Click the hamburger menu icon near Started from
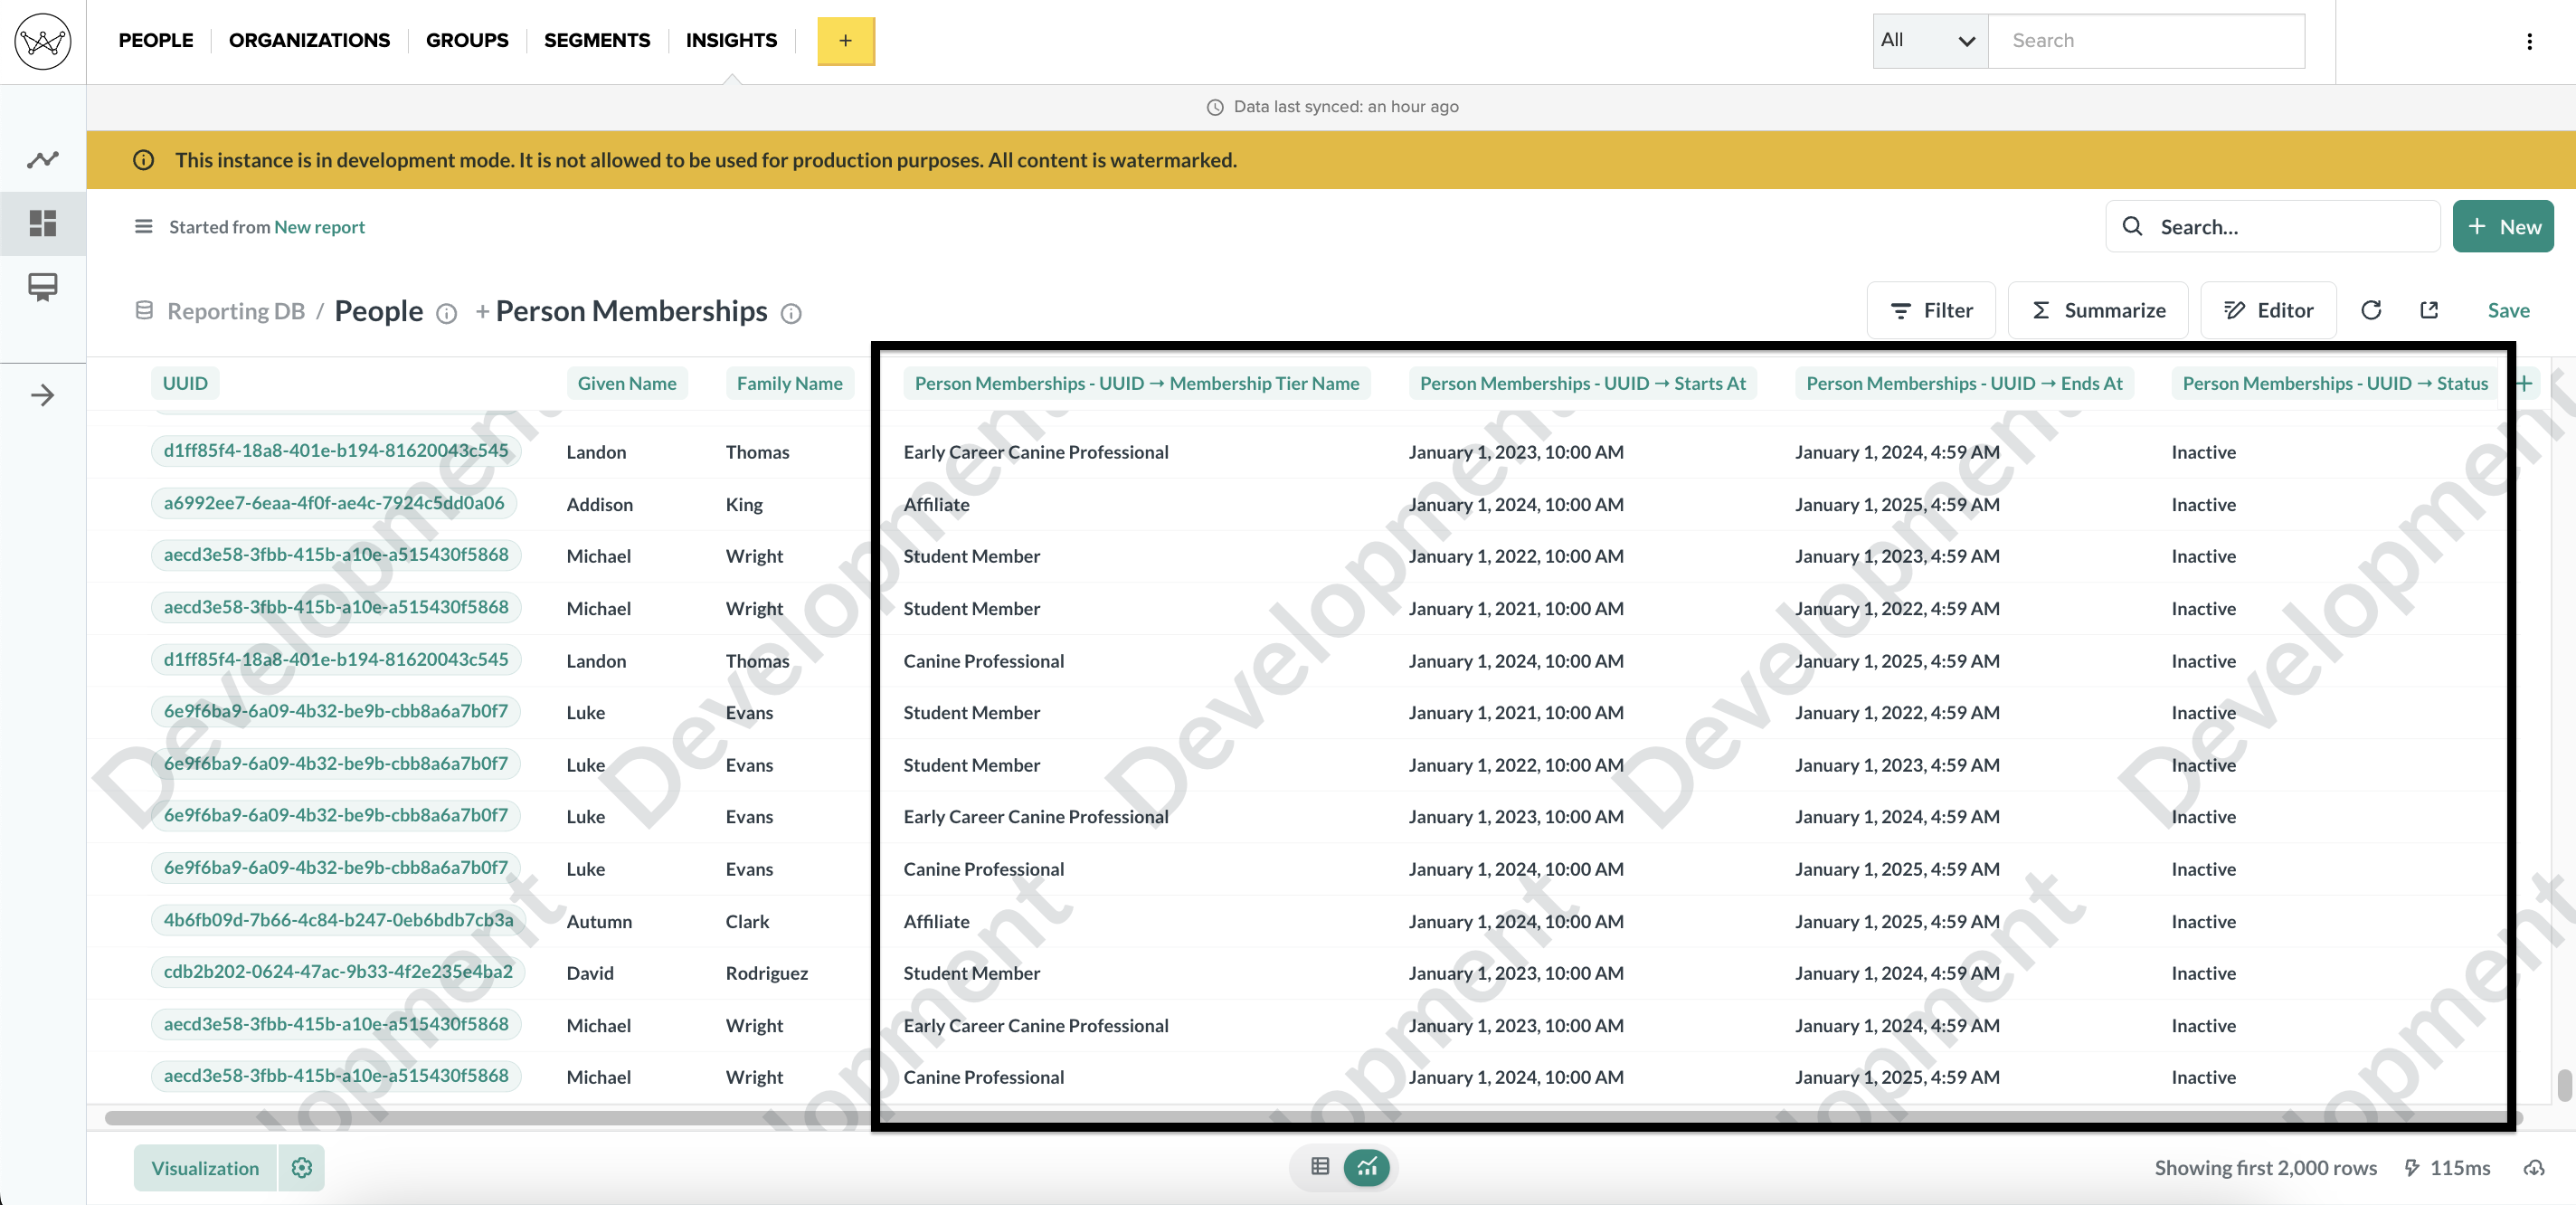2576x1205 pixels. (x=144, y=227)
